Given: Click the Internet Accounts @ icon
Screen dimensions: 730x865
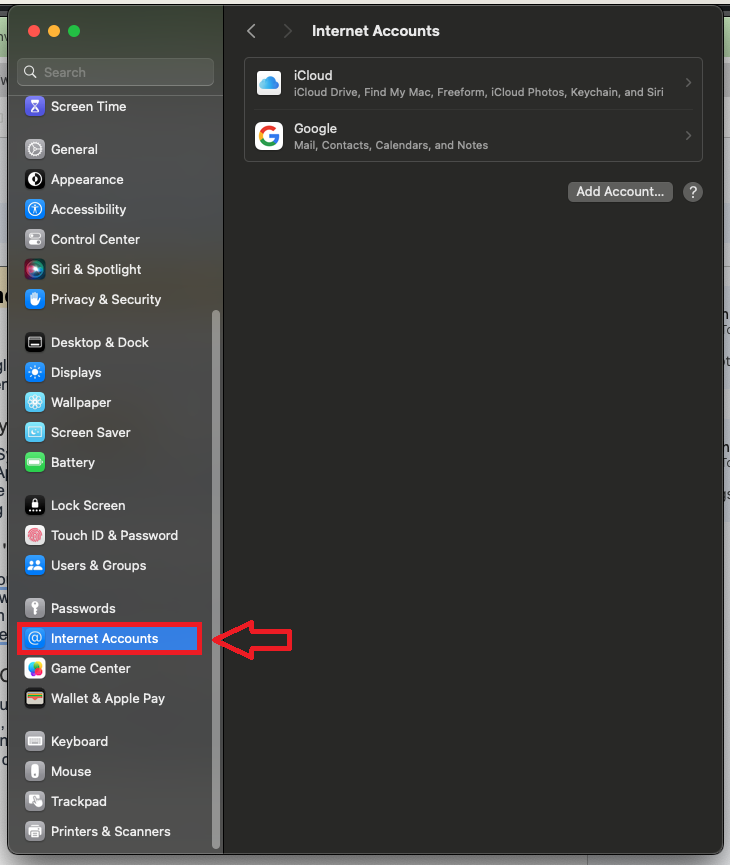Looking at the screenshot, I should tap(35, 638).
